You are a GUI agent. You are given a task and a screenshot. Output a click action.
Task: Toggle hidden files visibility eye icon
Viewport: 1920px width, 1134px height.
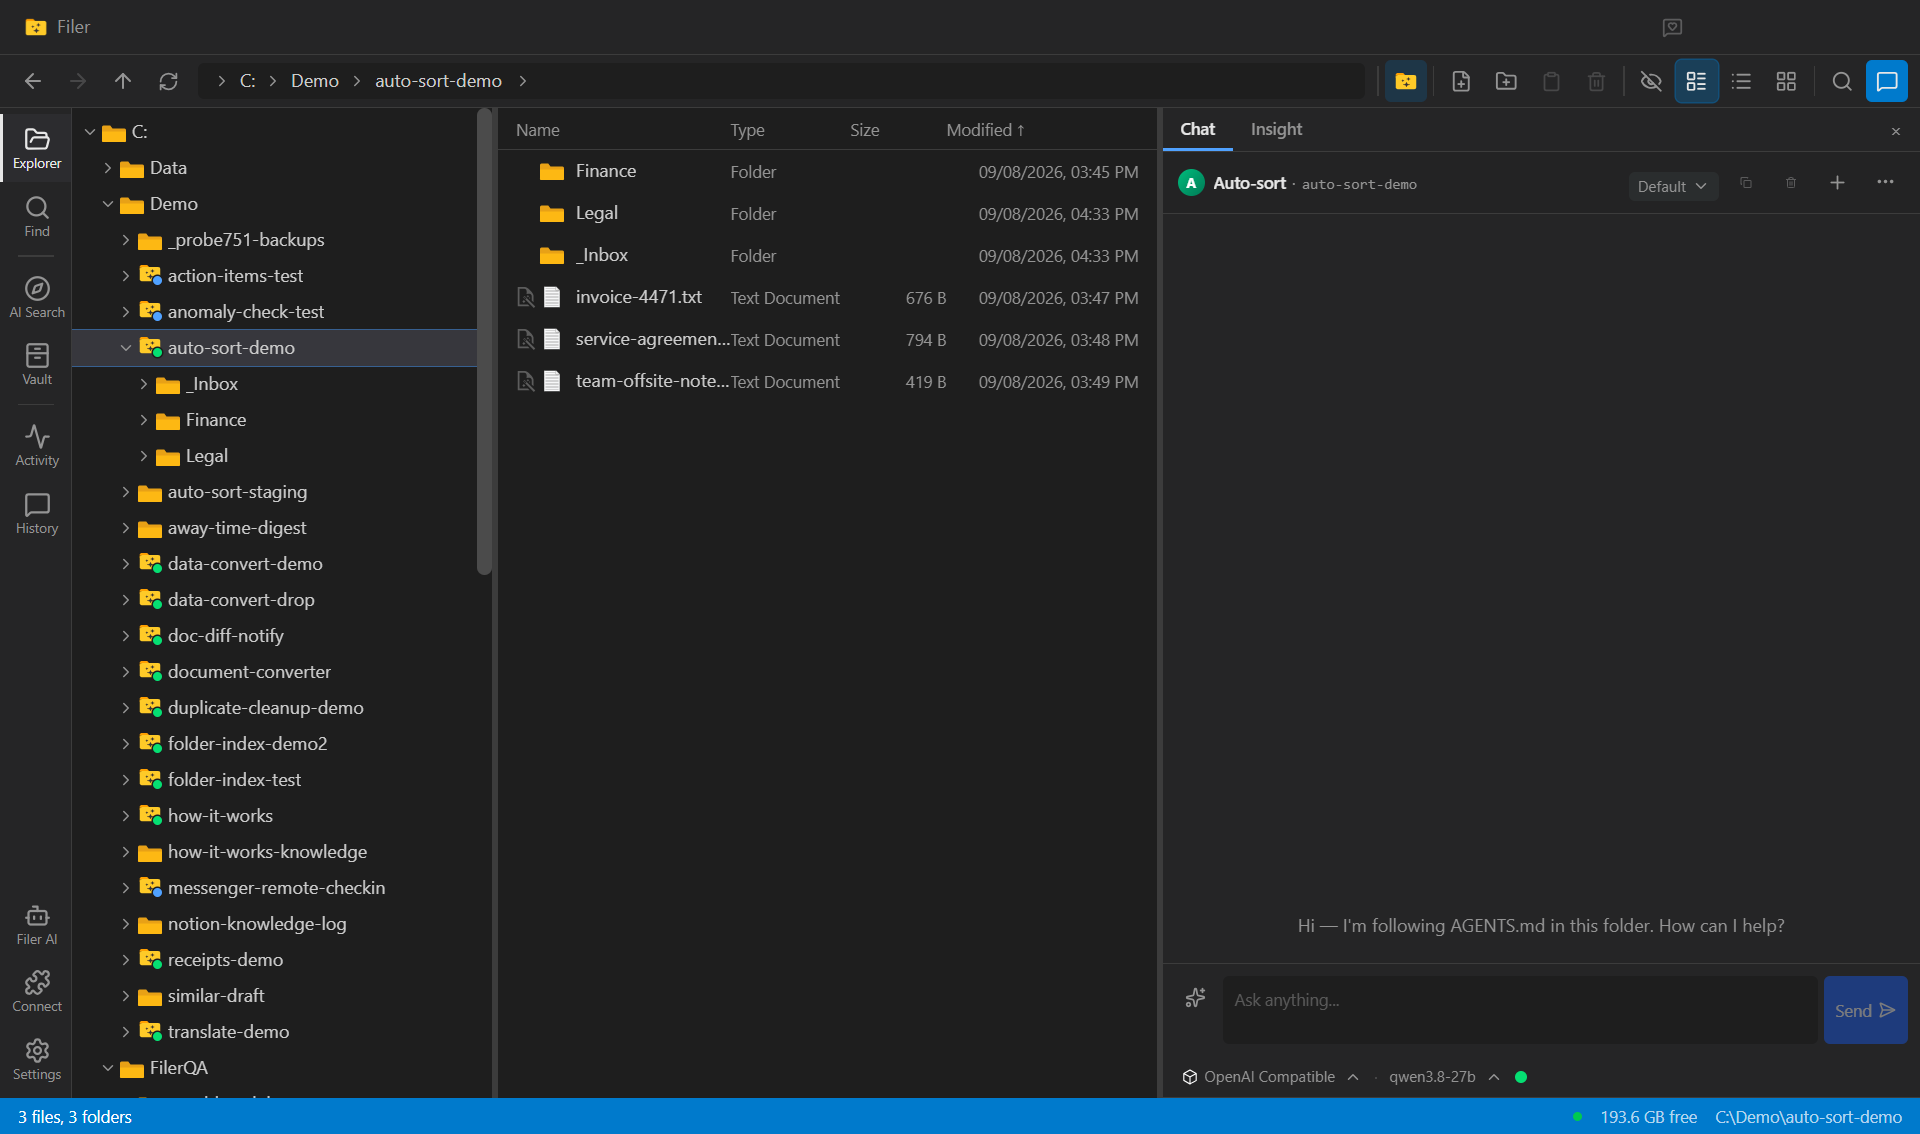[x=1651, y=81]
